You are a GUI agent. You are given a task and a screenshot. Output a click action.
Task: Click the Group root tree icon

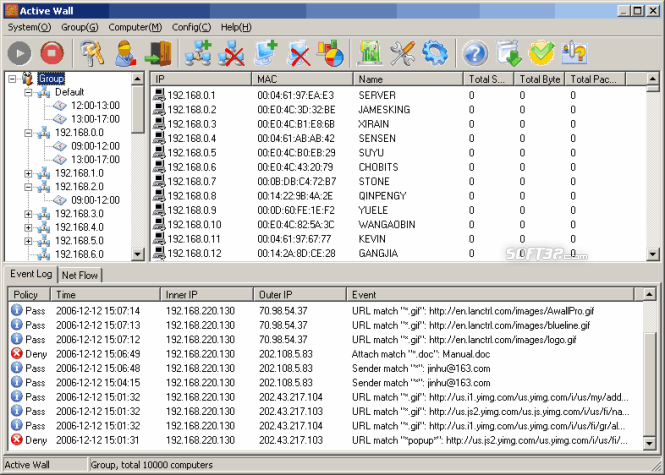pyautogui.click(x=28, y=78)
